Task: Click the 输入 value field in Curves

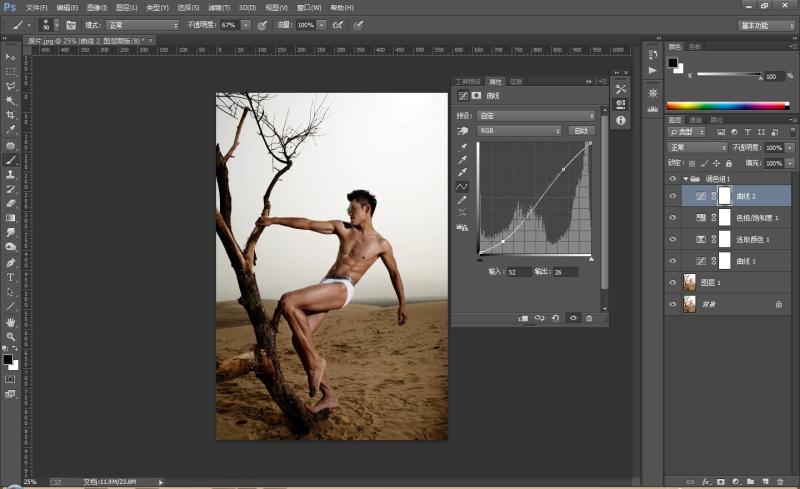Action: click(x=519, y=272)
